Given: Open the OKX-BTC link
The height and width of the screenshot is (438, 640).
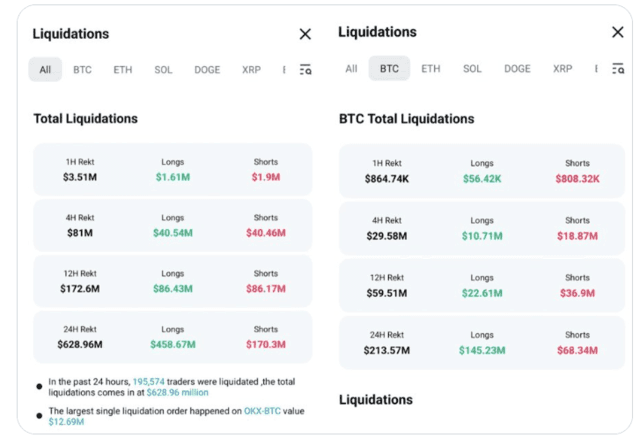Looking at the screenshot, I should [x=262, y=411].
